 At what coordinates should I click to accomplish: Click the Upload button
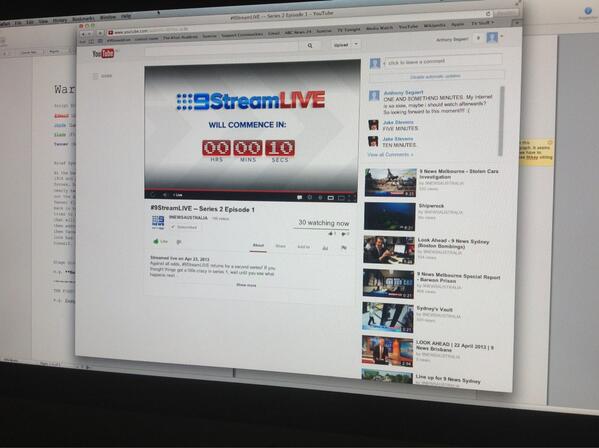pos(341,45)
